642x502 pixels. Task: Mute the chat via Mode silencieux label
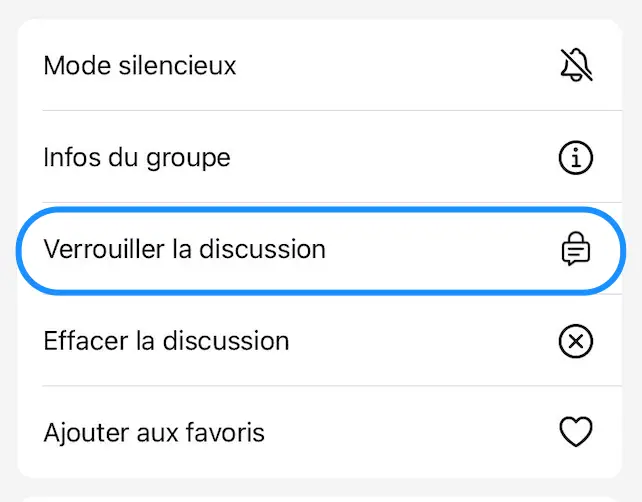(x=140, y=65)
